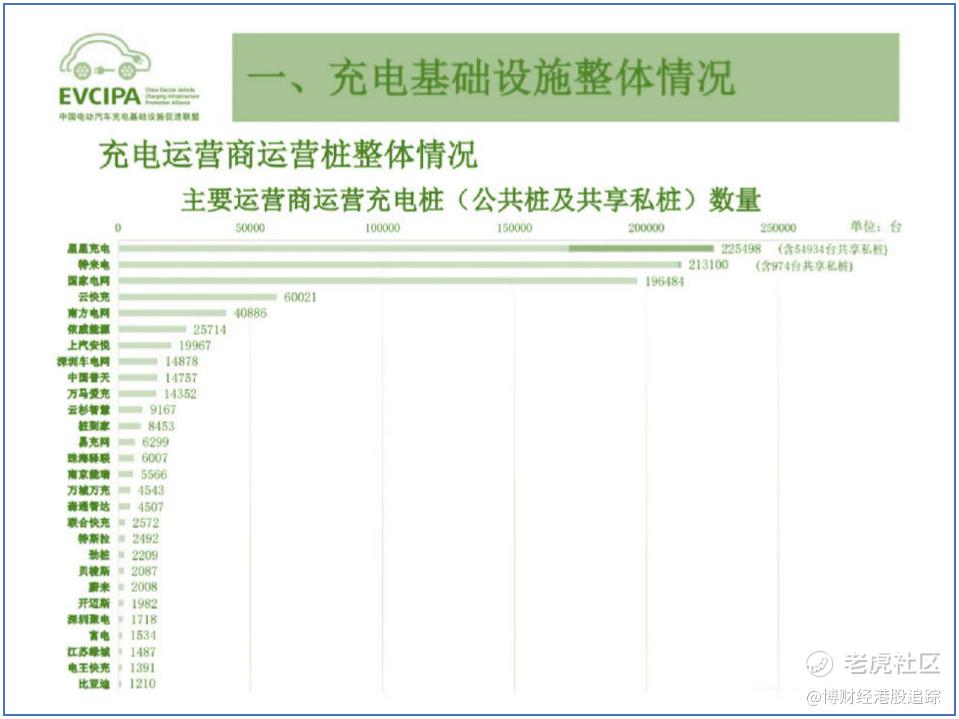Click the value 1982

click(x=144, y=603)
